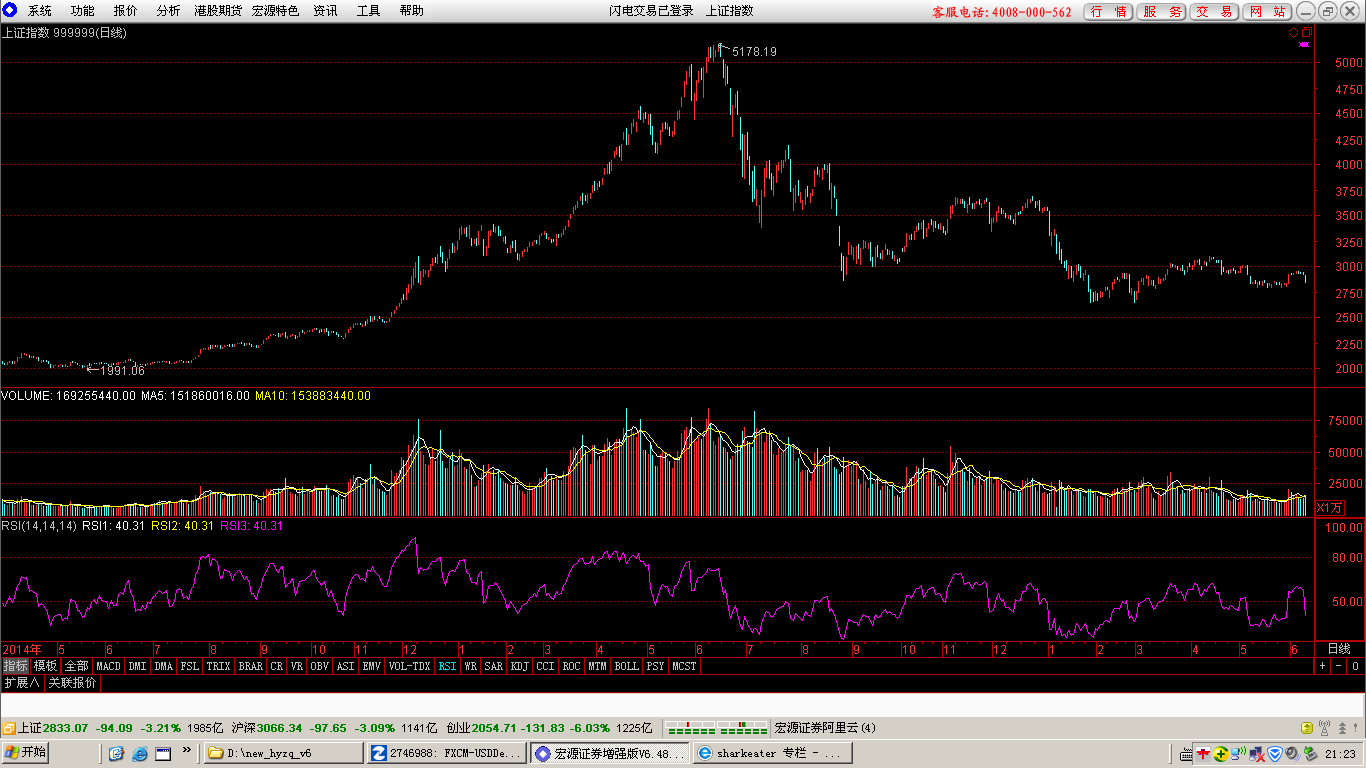Click the 0 reset button beside minus
1366x768 pixels.
[1355, 665]
